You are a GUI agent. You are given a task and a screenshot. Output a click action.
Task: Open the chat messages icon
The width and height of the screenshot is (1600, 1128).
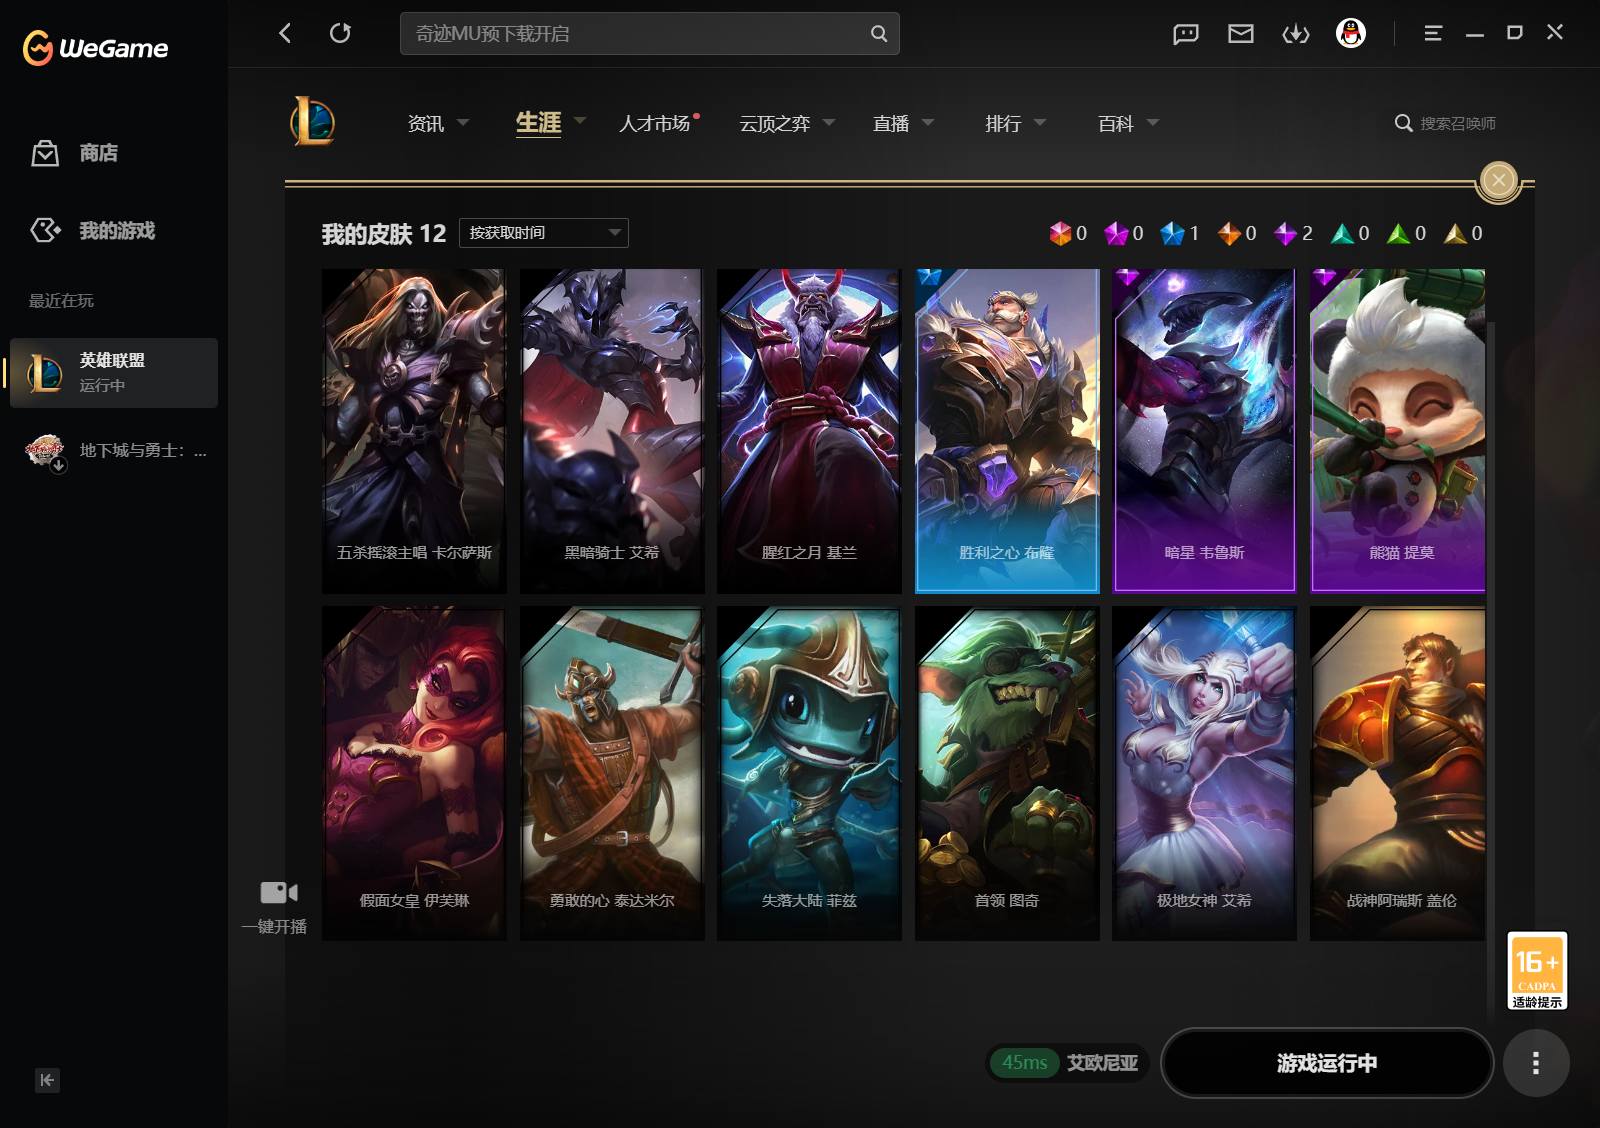[x=1186, y=34]
